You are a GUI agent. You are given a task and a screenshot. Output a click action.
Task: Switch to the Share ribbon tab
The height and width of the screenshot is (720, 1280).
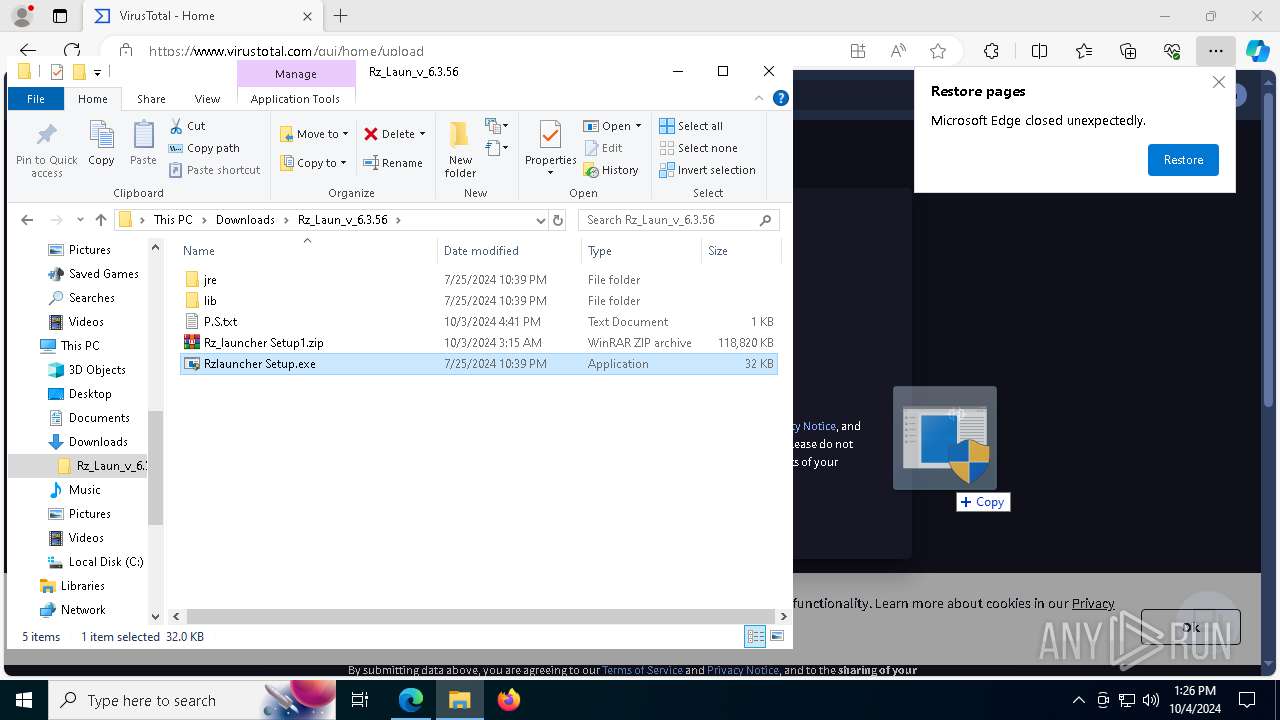(x=151, y=98)
